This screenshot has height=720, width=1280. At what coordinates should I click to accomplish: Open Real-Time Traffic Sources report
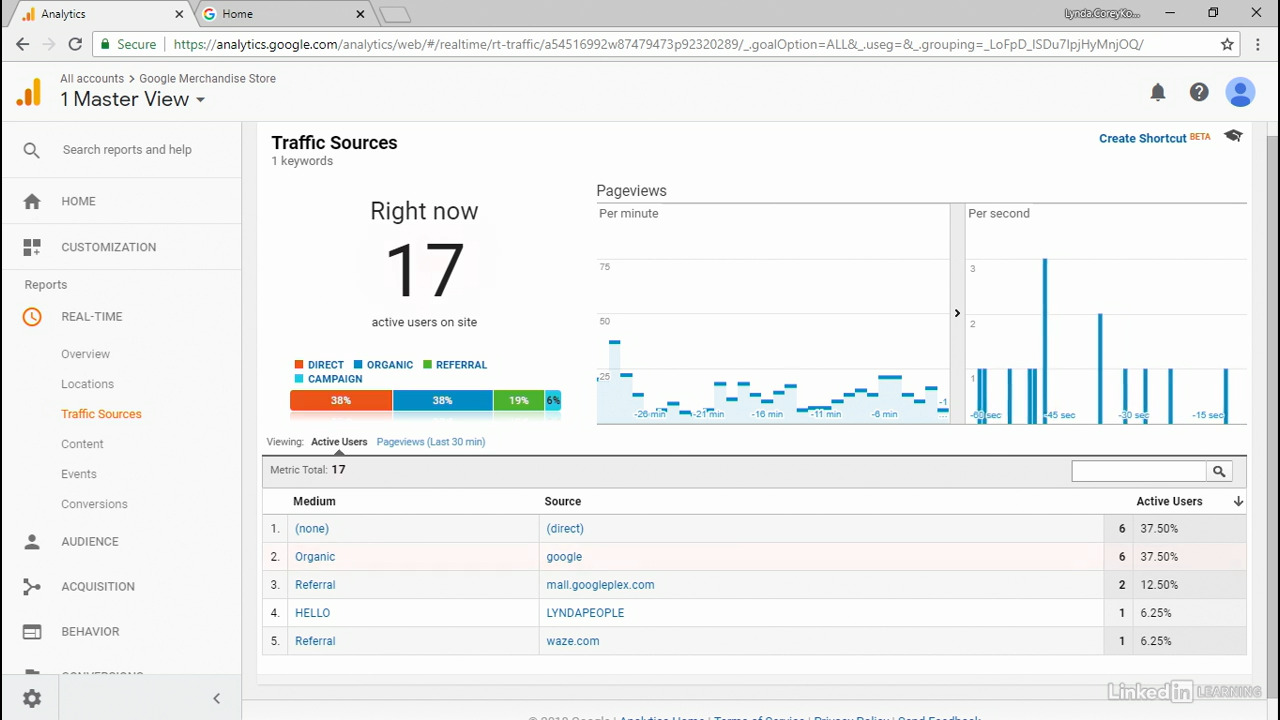[x=101, y=414]
